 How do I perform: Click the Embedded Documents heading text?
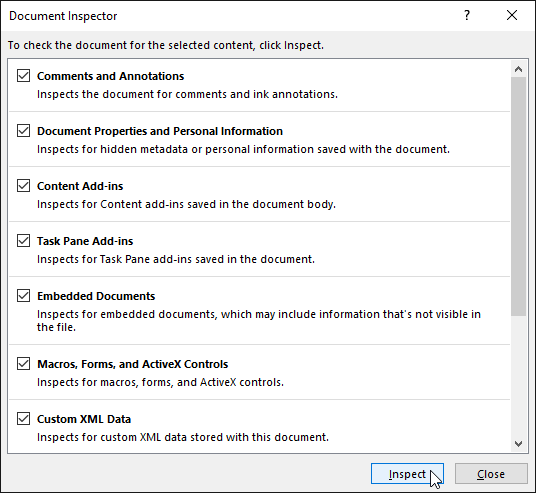tap(96, 296)
